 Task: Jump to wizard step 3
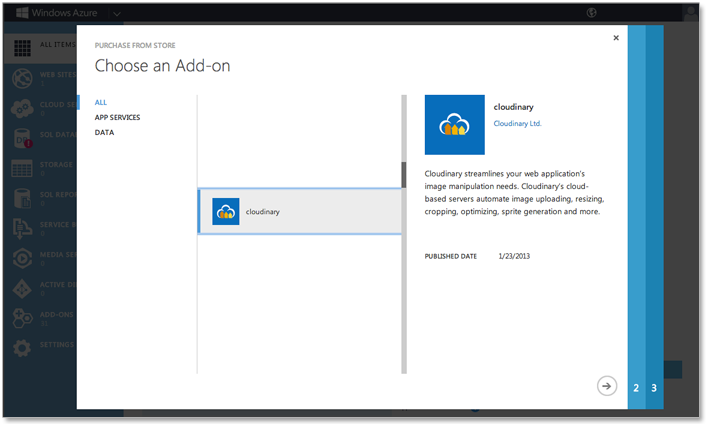[654, 388]
